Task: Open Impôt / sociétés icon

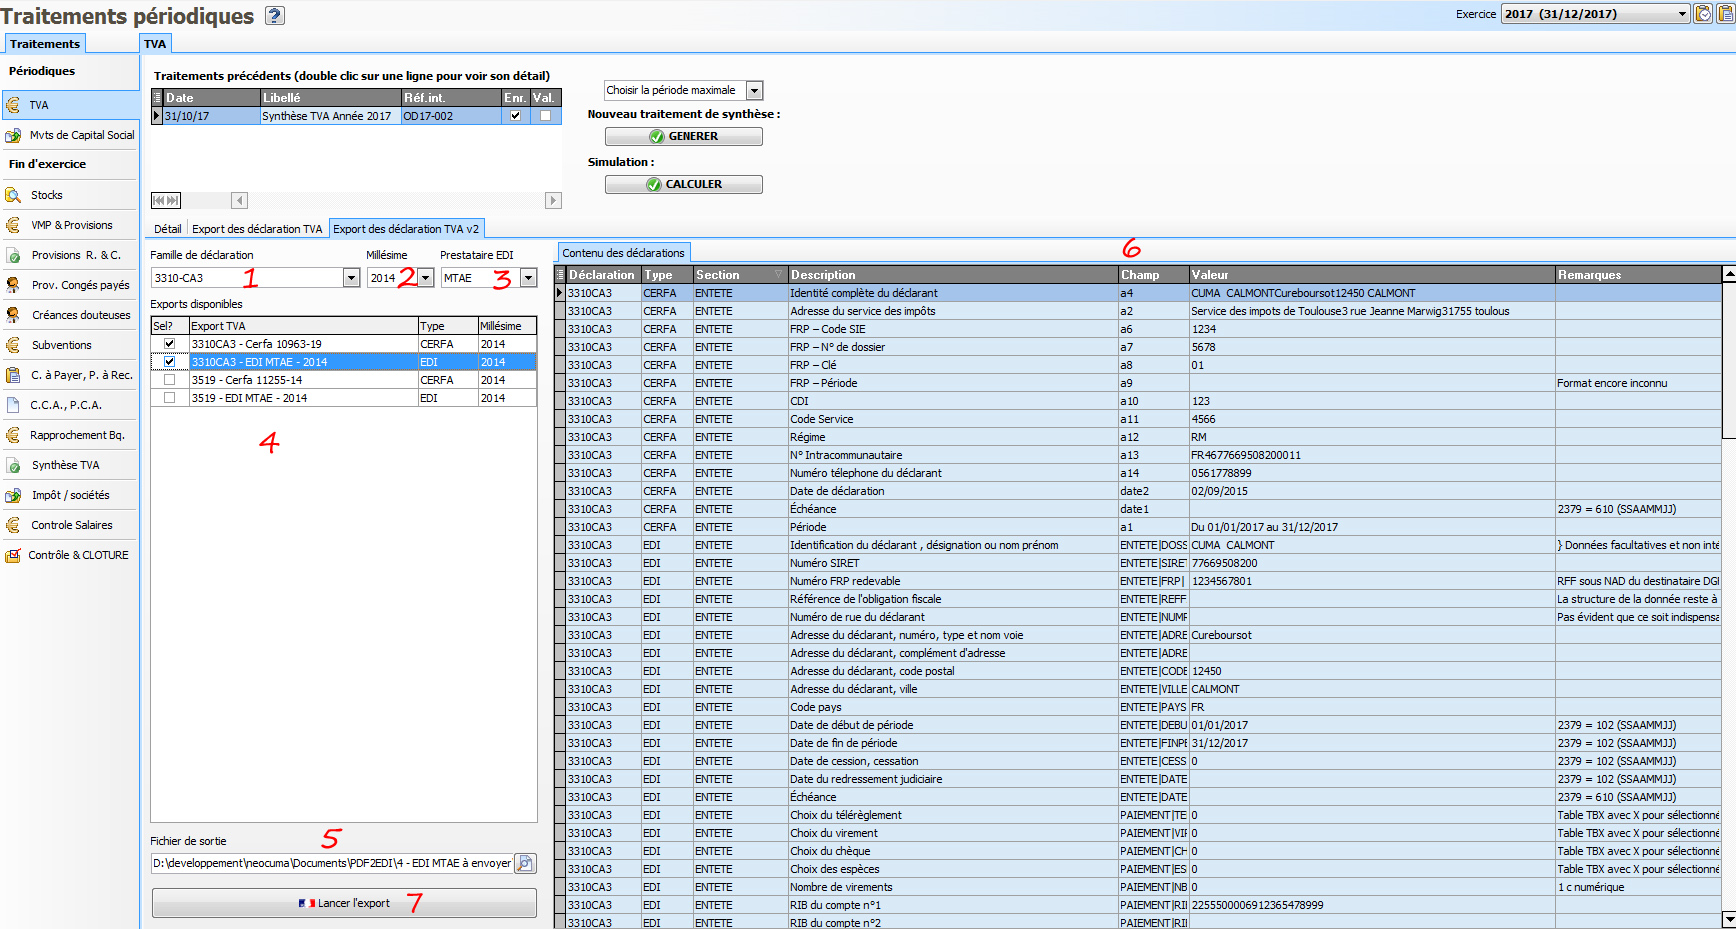Action: click(13, 495)
